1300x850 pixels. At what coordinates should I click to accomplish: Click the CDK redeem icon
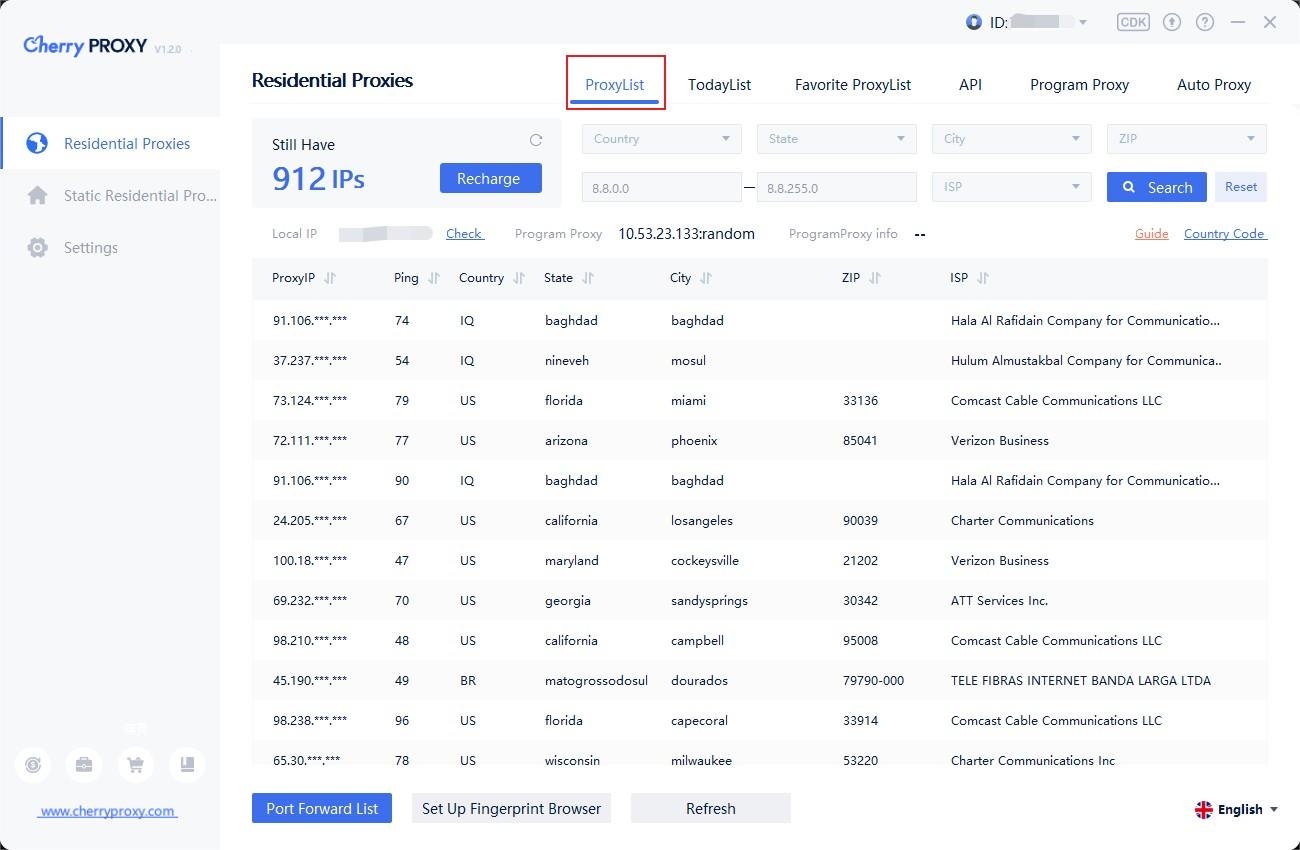point(1132,22)
